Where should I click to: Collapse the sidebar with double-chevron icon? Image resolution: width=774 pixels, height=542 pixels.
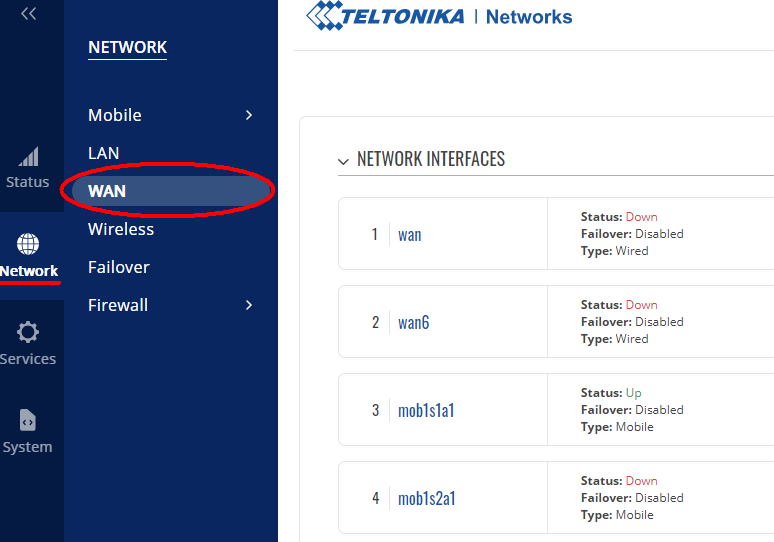29,14
